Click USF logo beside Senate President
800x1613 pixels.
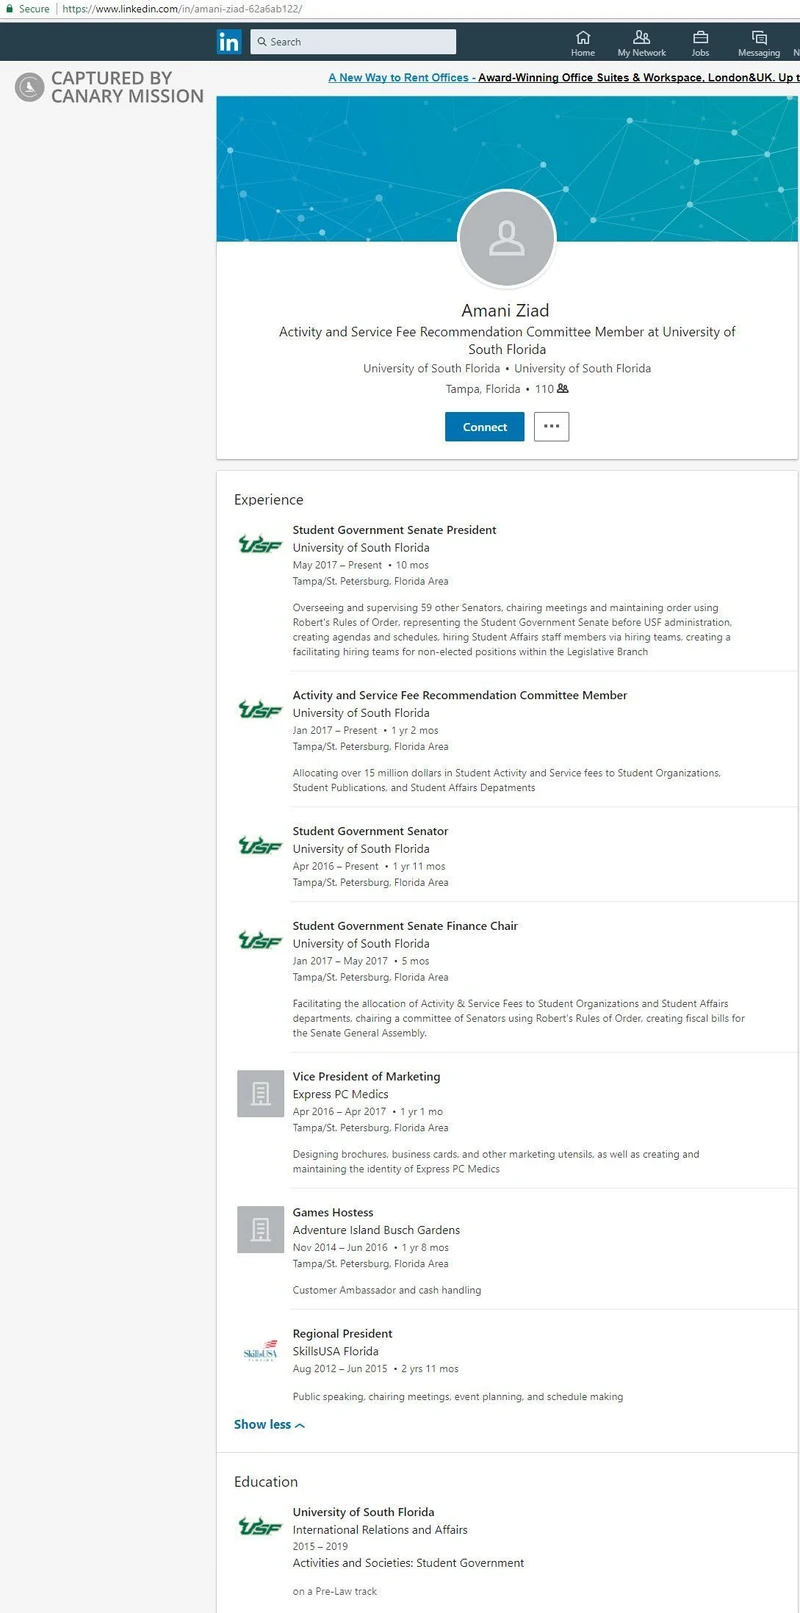coord(260,545)
